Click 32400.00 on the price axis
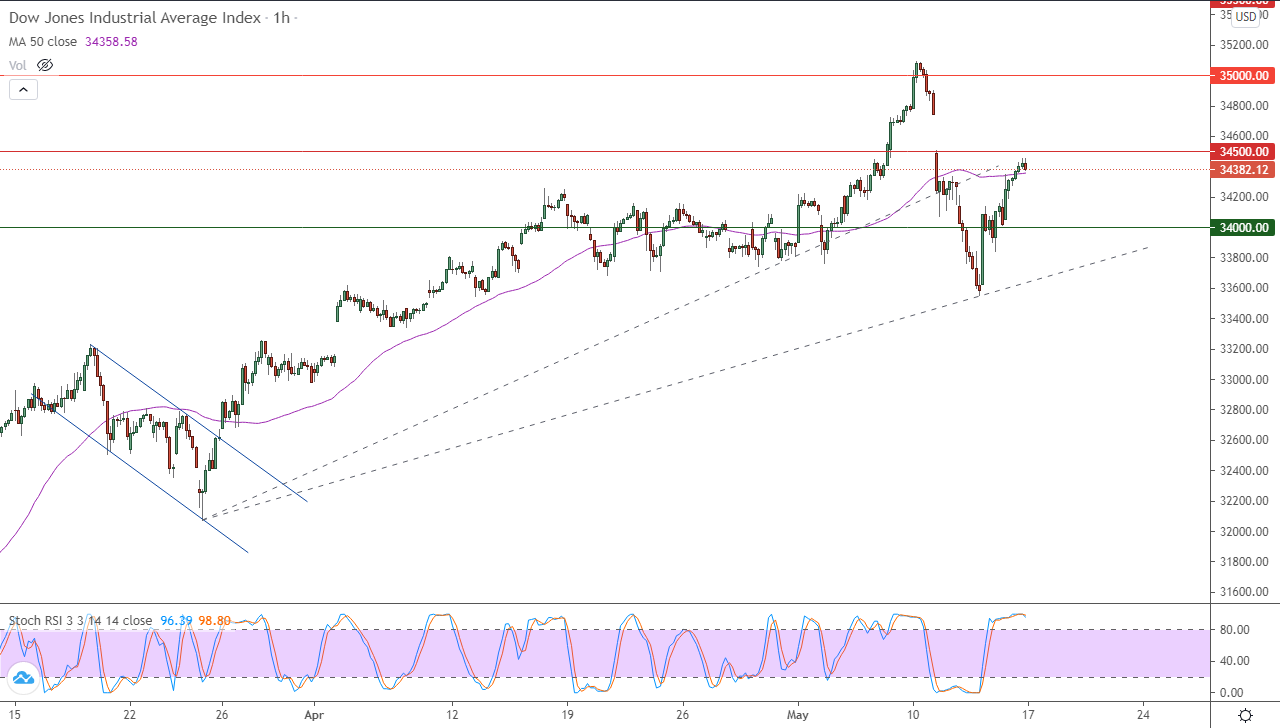Screen dimensions: 1280x728 1242,470
